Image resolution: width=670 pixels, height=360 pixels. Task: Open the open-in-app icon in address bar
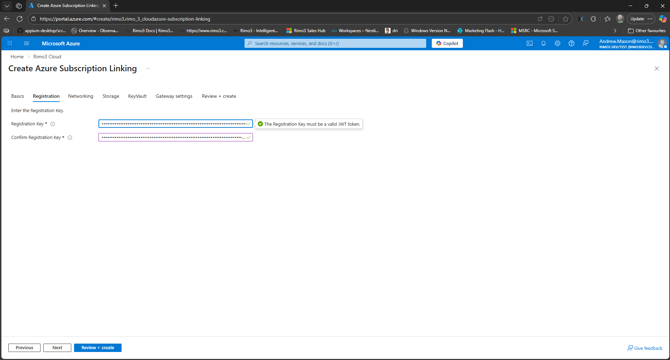click(x=540, y=19)
